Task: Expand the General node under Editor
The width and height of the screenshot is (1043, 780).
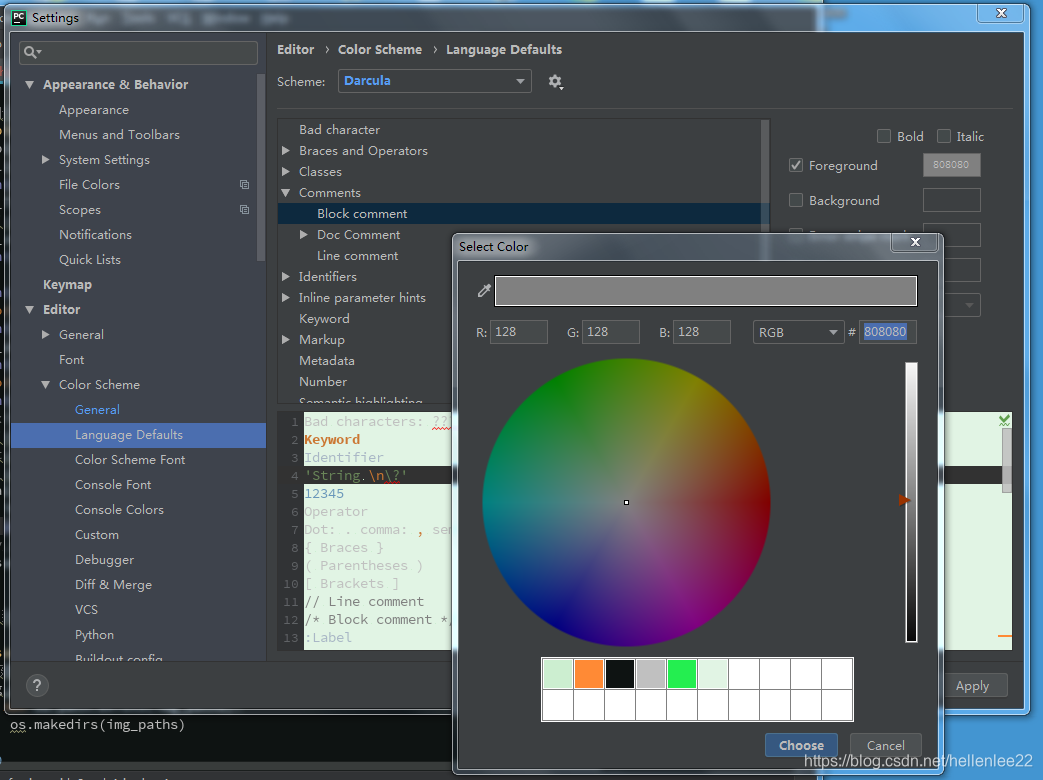Action: click(45, 334)
